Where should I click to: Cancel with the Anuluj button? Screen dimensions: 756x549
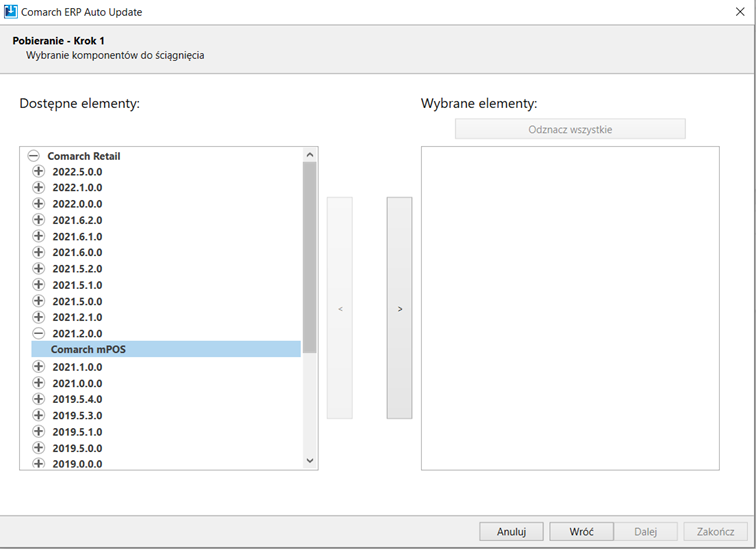511,532
